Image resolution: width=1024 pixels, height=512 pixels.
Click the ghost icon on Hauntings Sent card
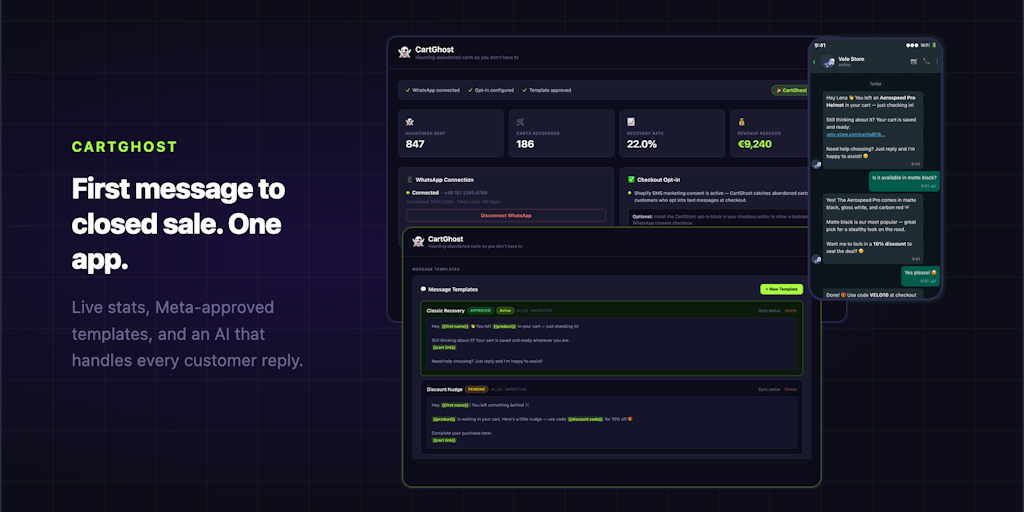[x=409, y=121]
